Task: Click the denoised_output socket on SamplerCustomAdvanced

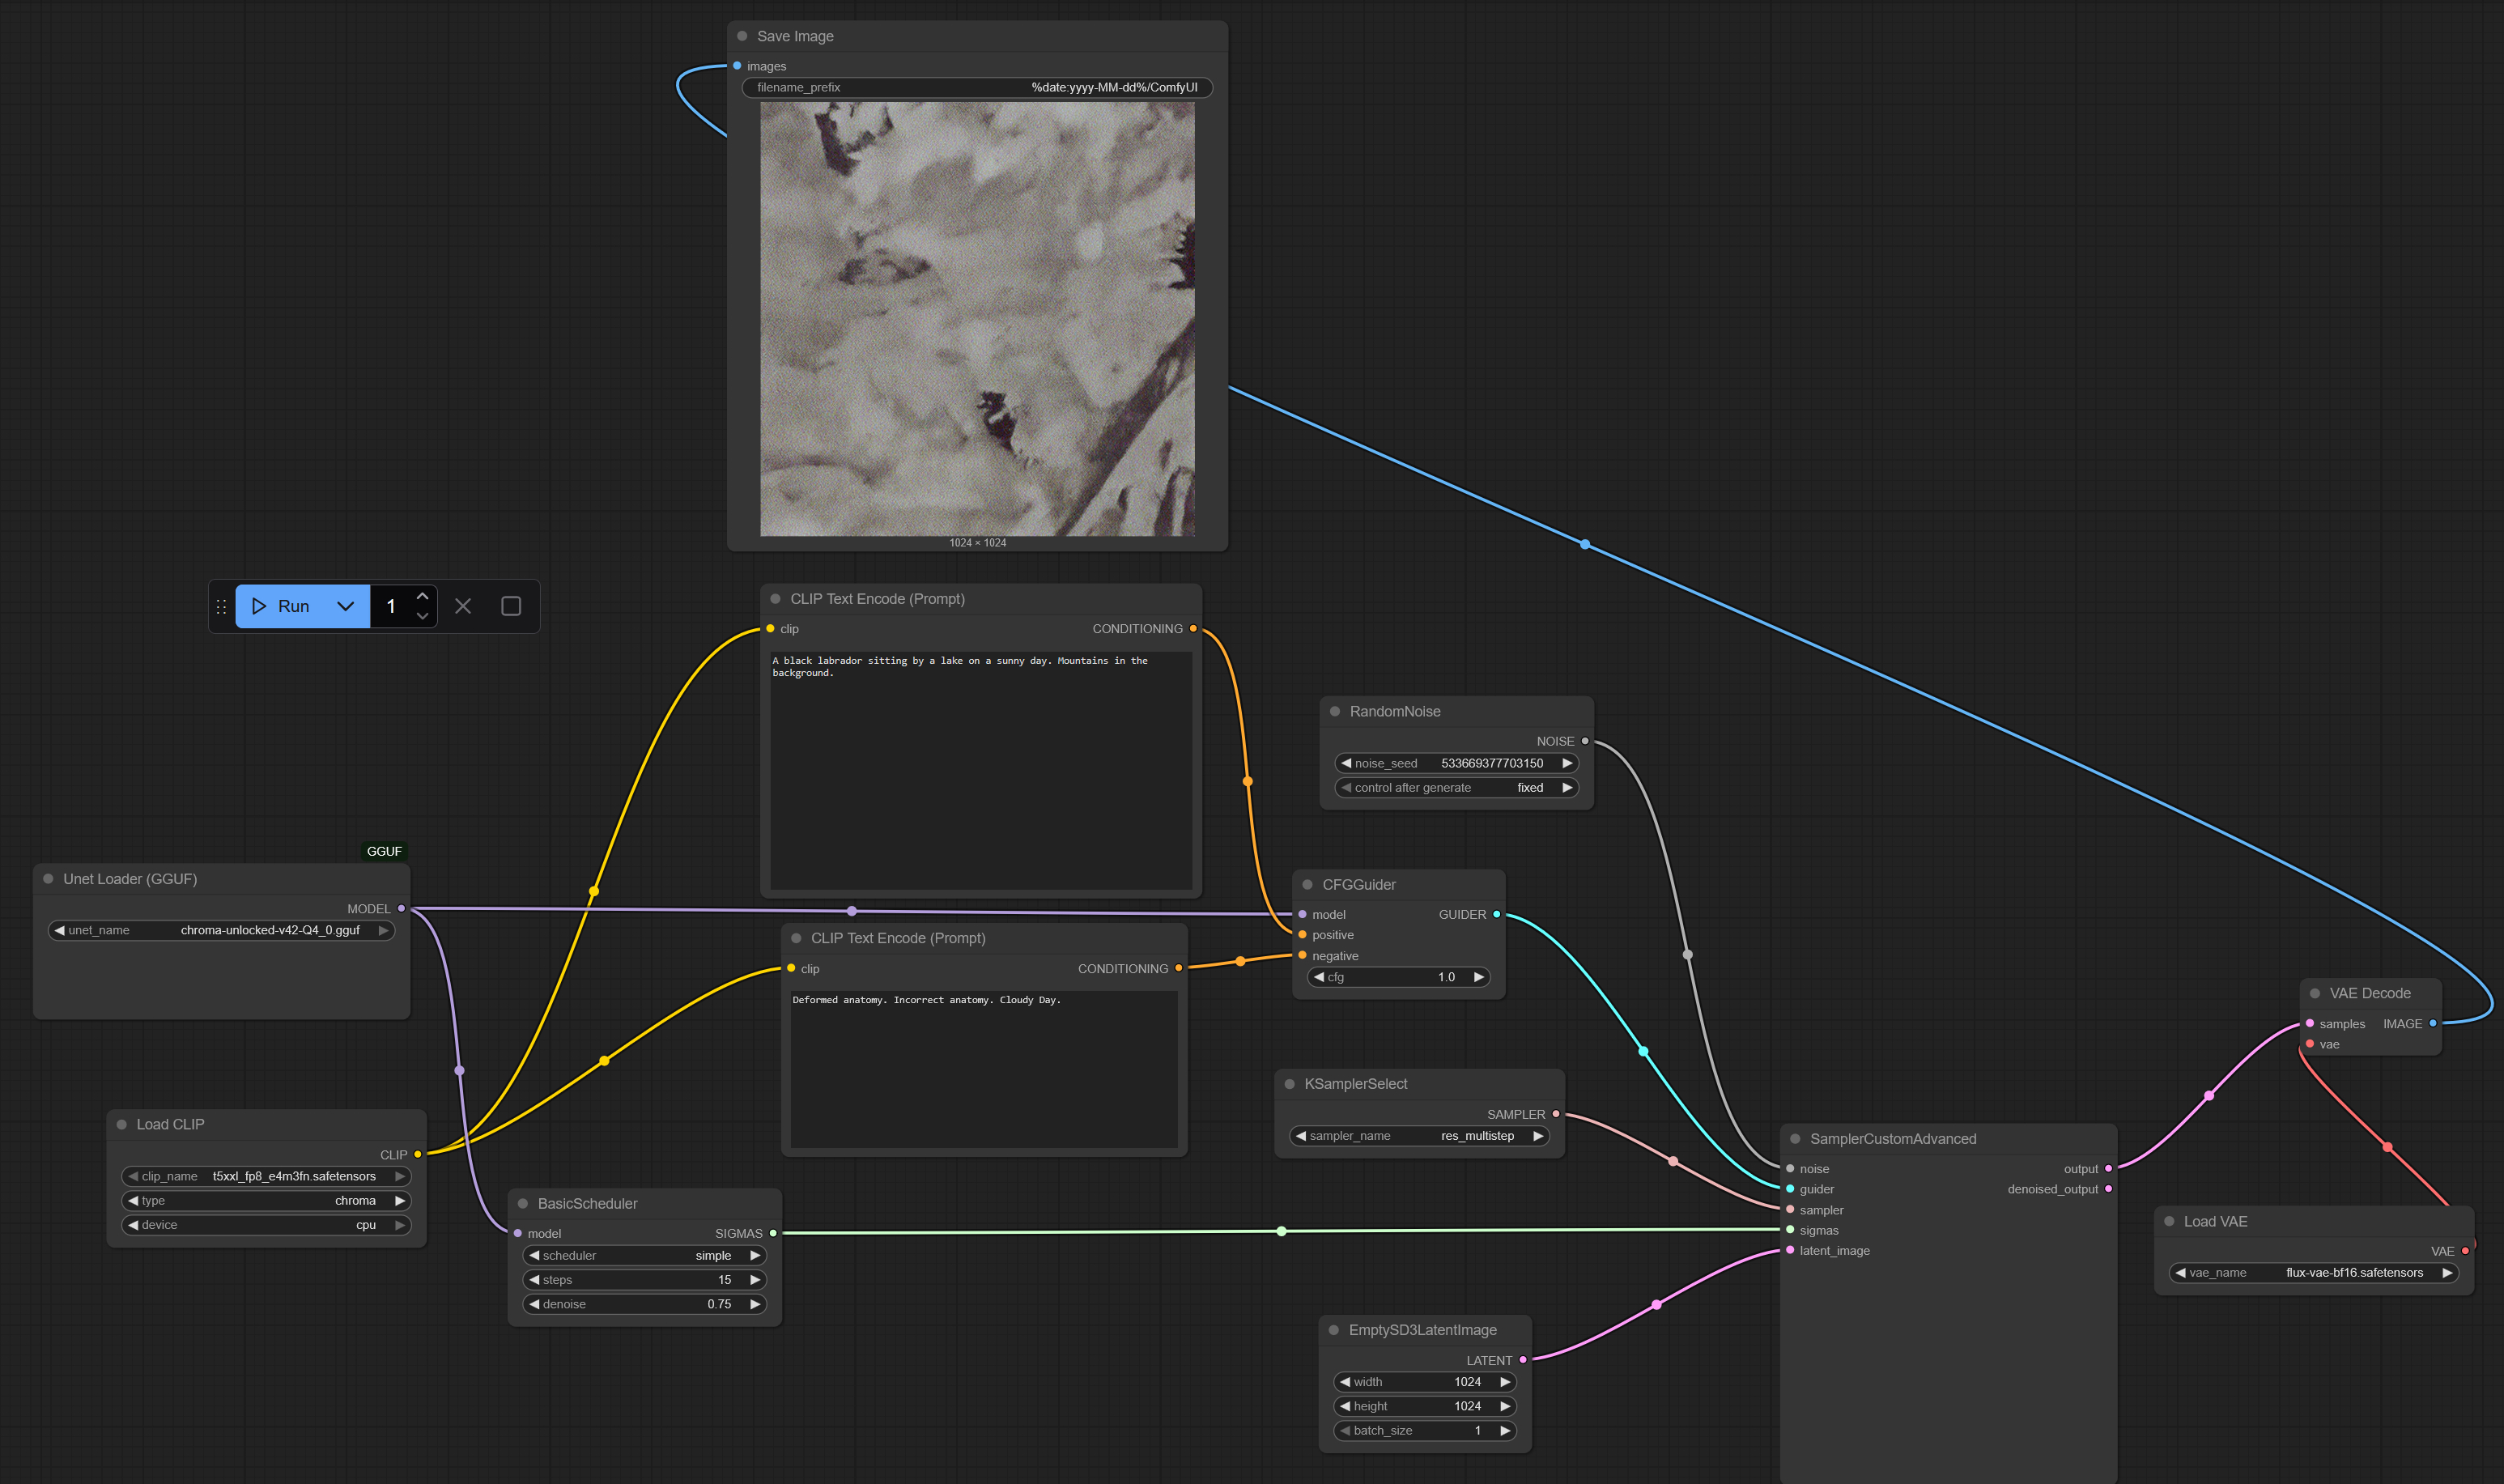Action: click(2108, 1189)
